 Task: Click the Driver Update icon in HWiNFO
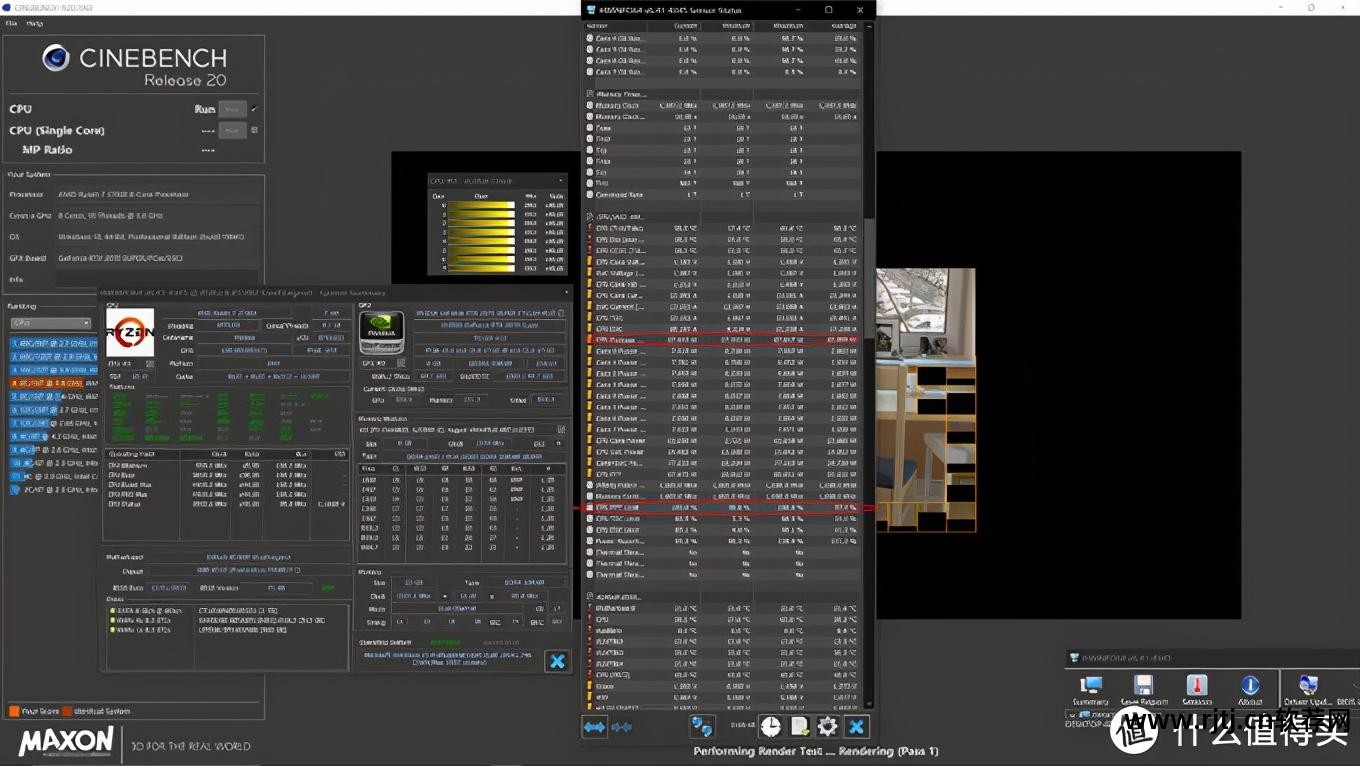tap(1308, 690)
